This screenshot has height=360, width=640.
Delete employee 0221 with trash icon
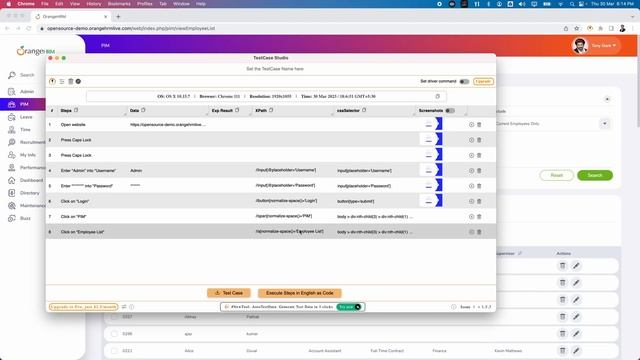[562, 351]
